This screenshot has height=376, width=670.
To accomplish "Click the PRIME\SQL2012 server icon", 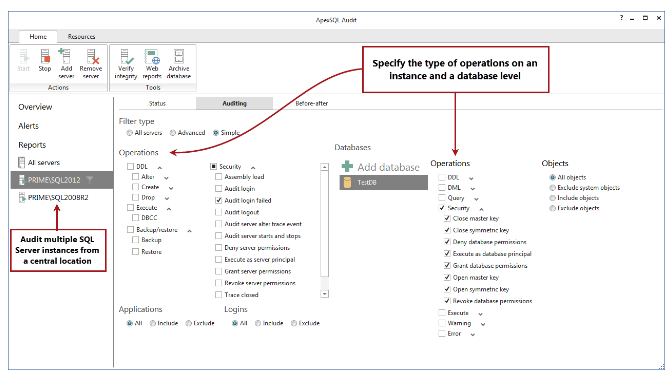I will pos(22,180).
